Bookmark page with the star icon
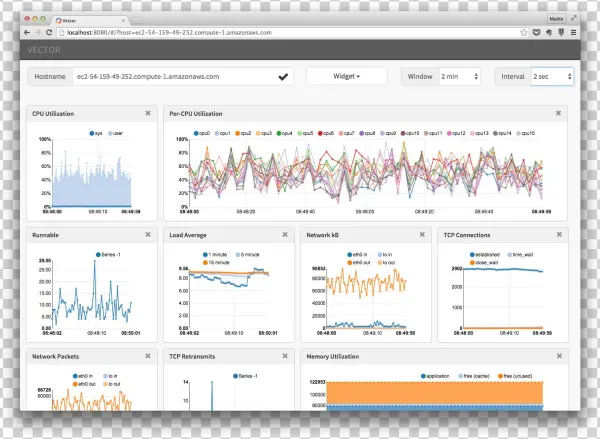This screenshot has height=439, width=600. [x=523, y=33]
